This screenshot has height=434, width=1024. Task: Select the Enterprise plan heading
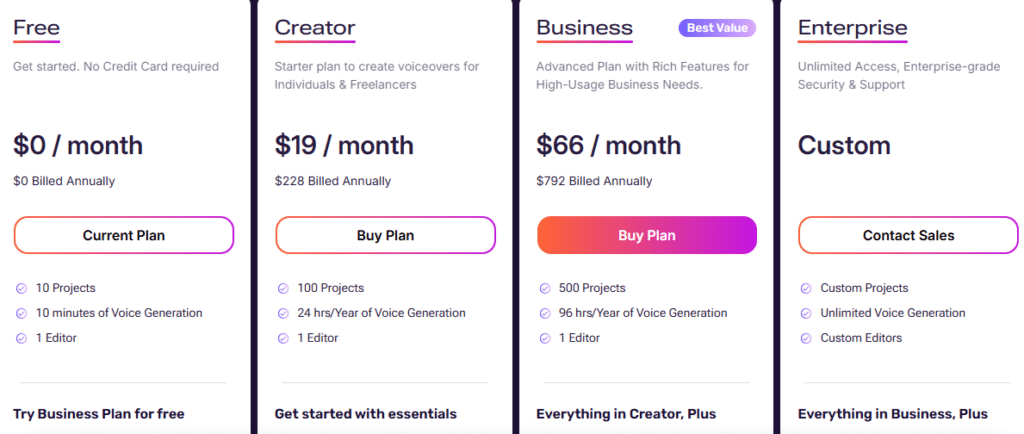(x=852, y=28)
